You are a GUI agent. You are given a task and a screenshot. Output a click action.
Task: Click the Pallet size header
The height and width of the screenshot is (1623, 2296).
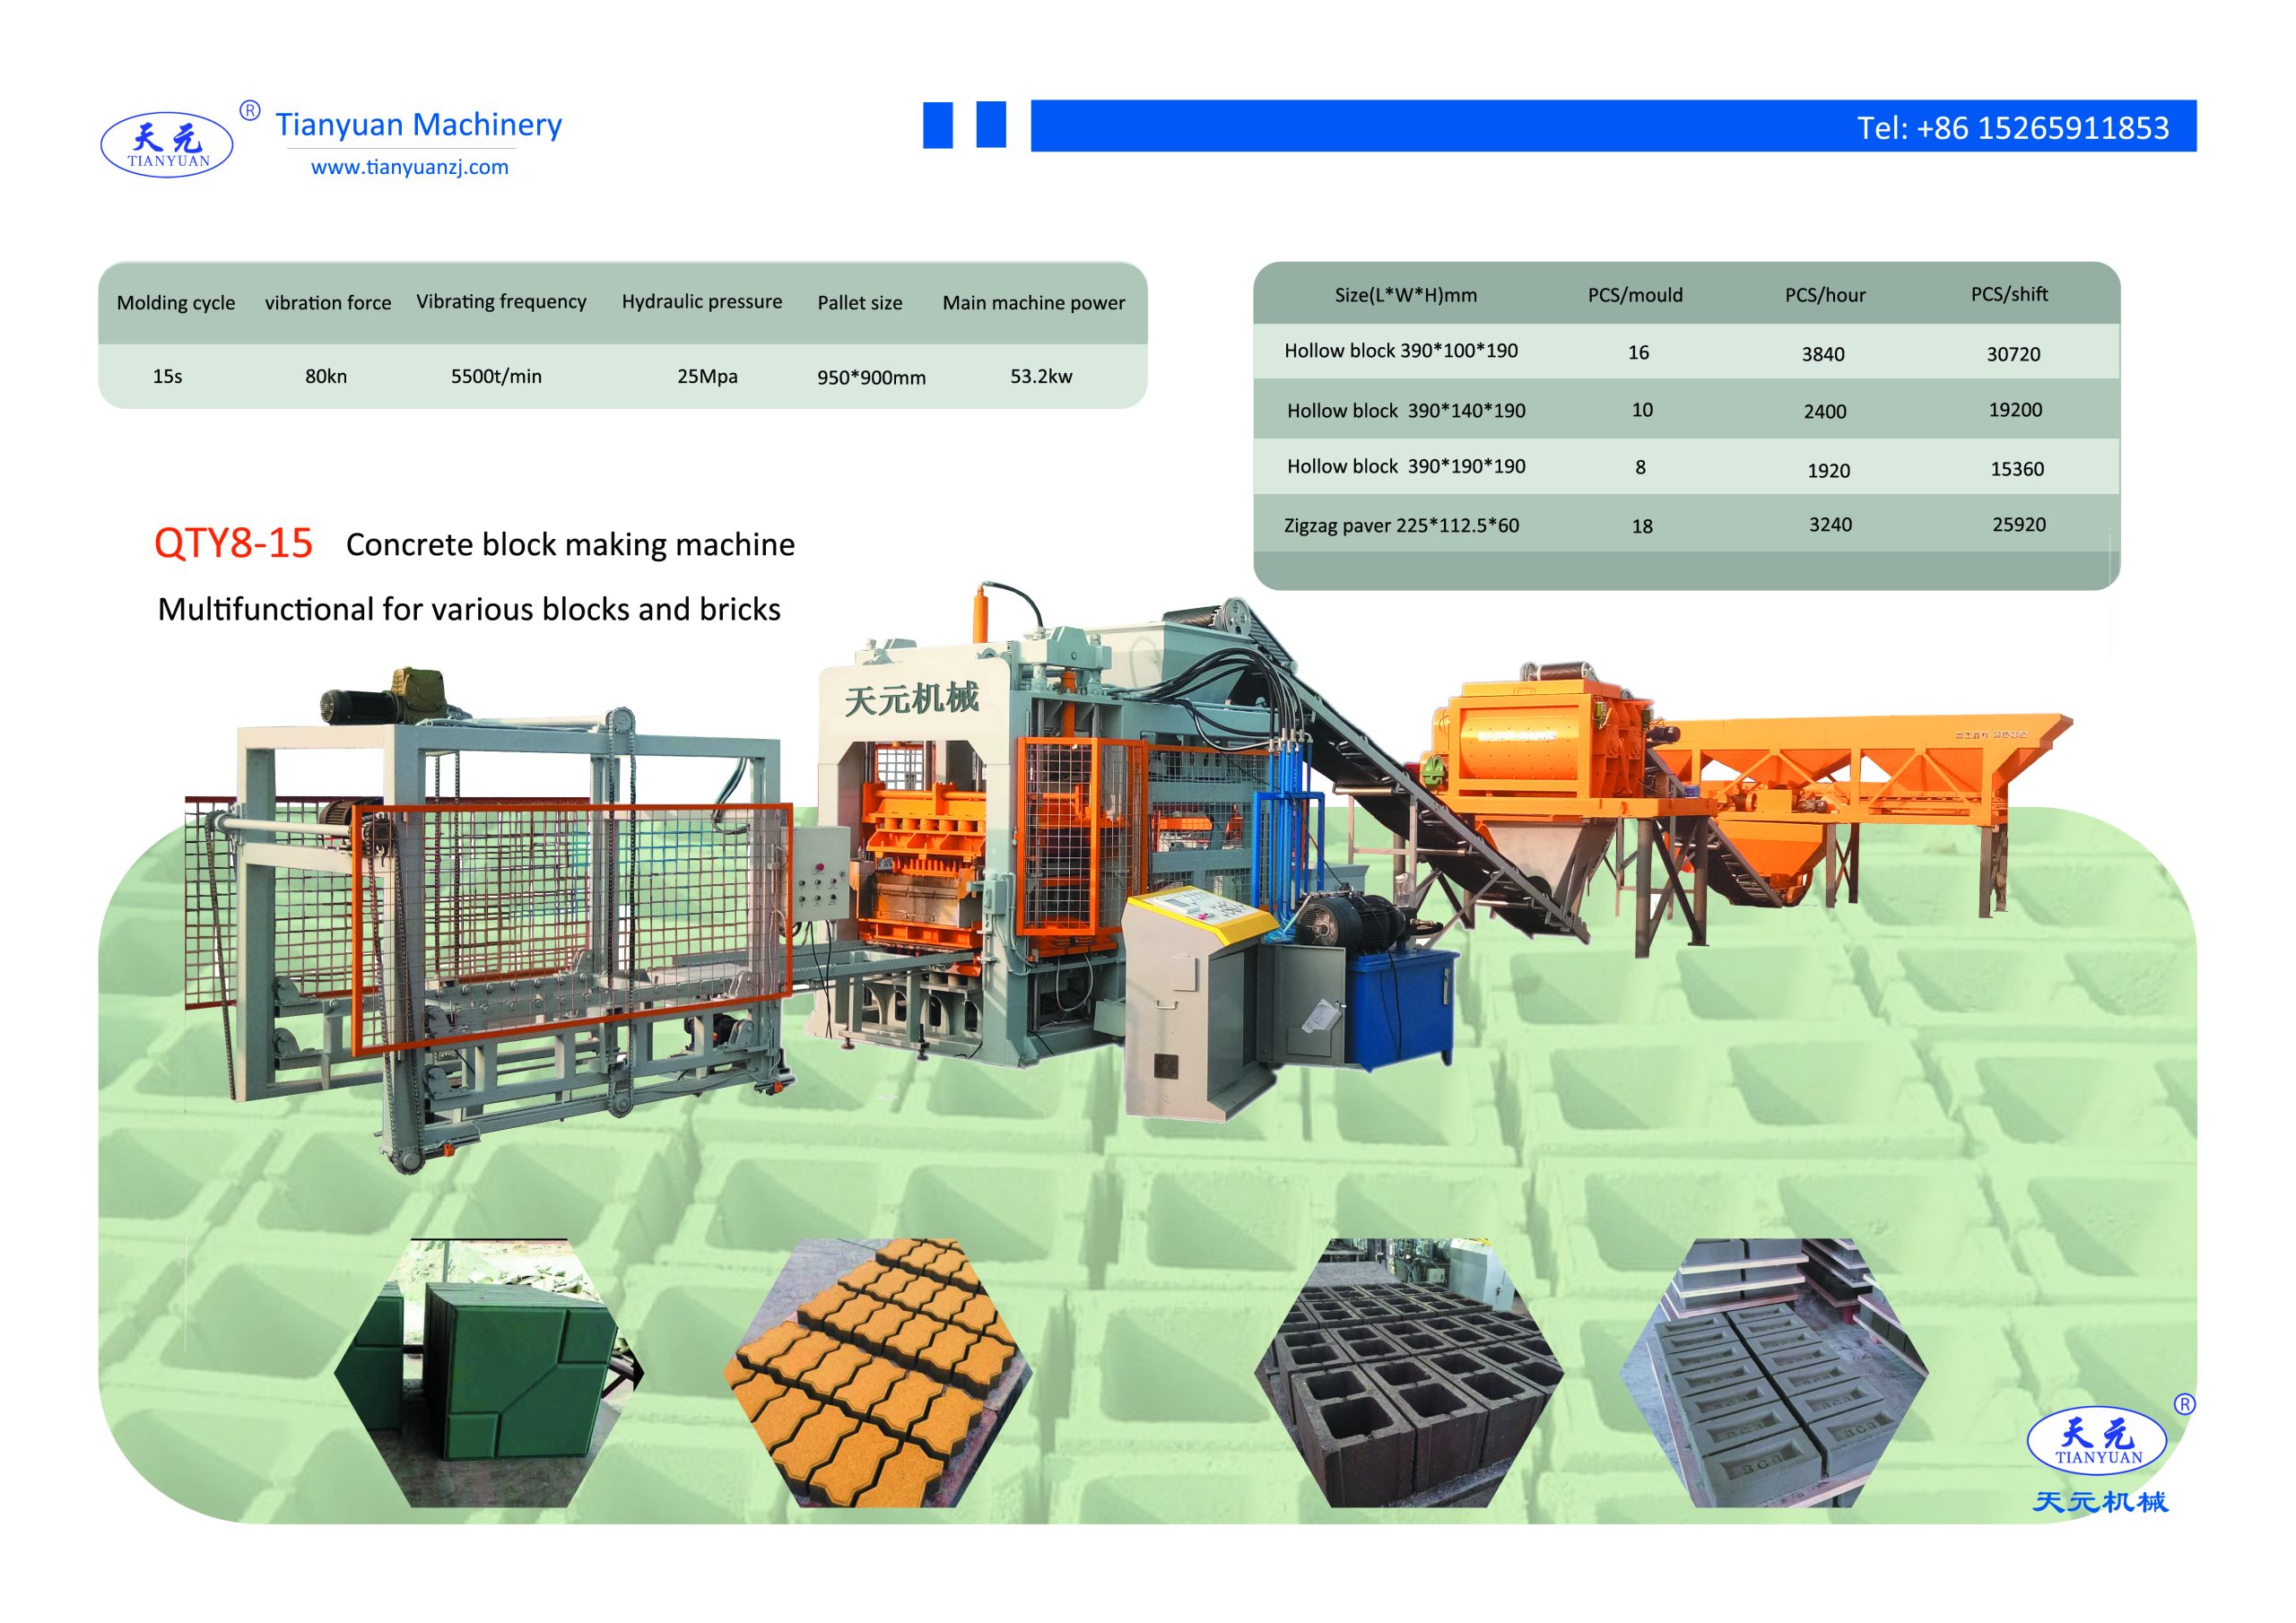tap(860, 303)
